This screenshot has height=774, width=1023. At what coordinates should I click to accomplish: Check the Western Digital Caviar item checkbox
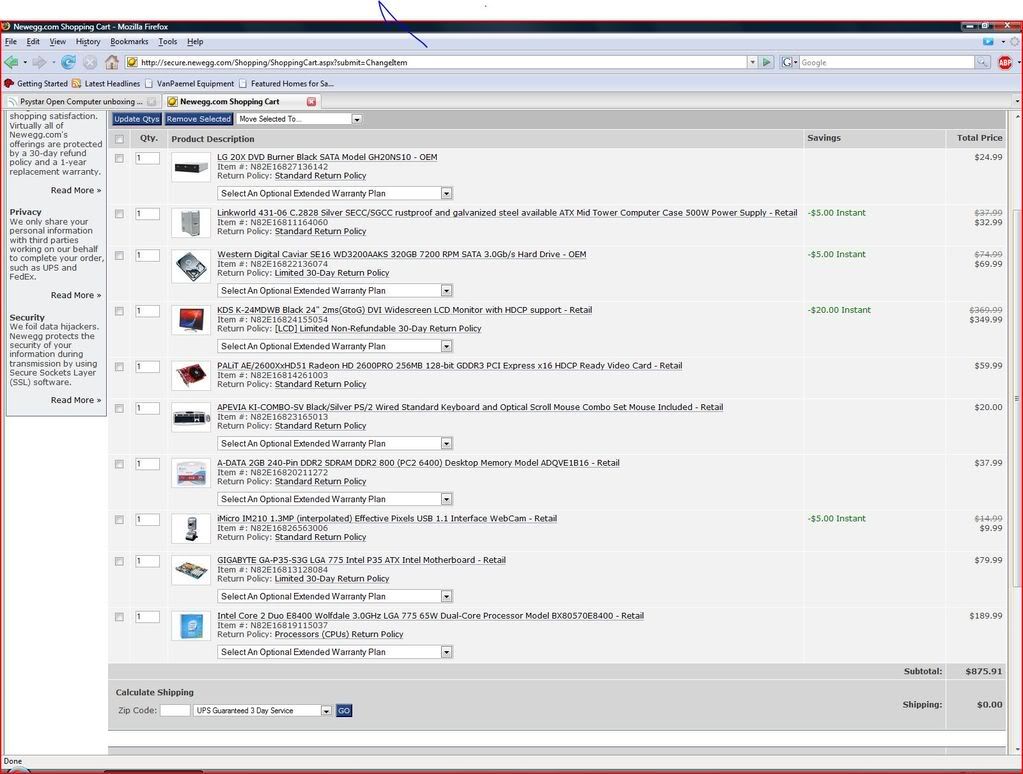119,255
